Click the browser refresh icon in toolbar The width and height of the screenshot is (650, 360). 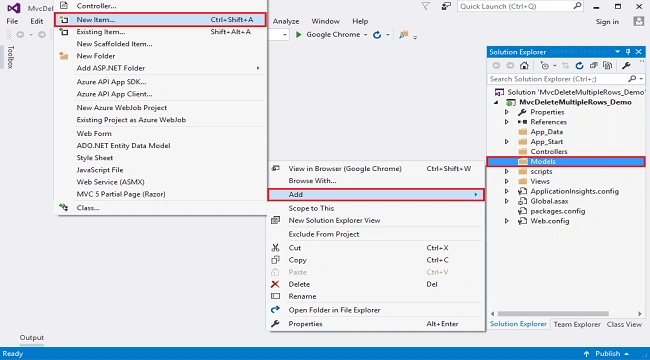pyautogui.click(x=377, y=35)
